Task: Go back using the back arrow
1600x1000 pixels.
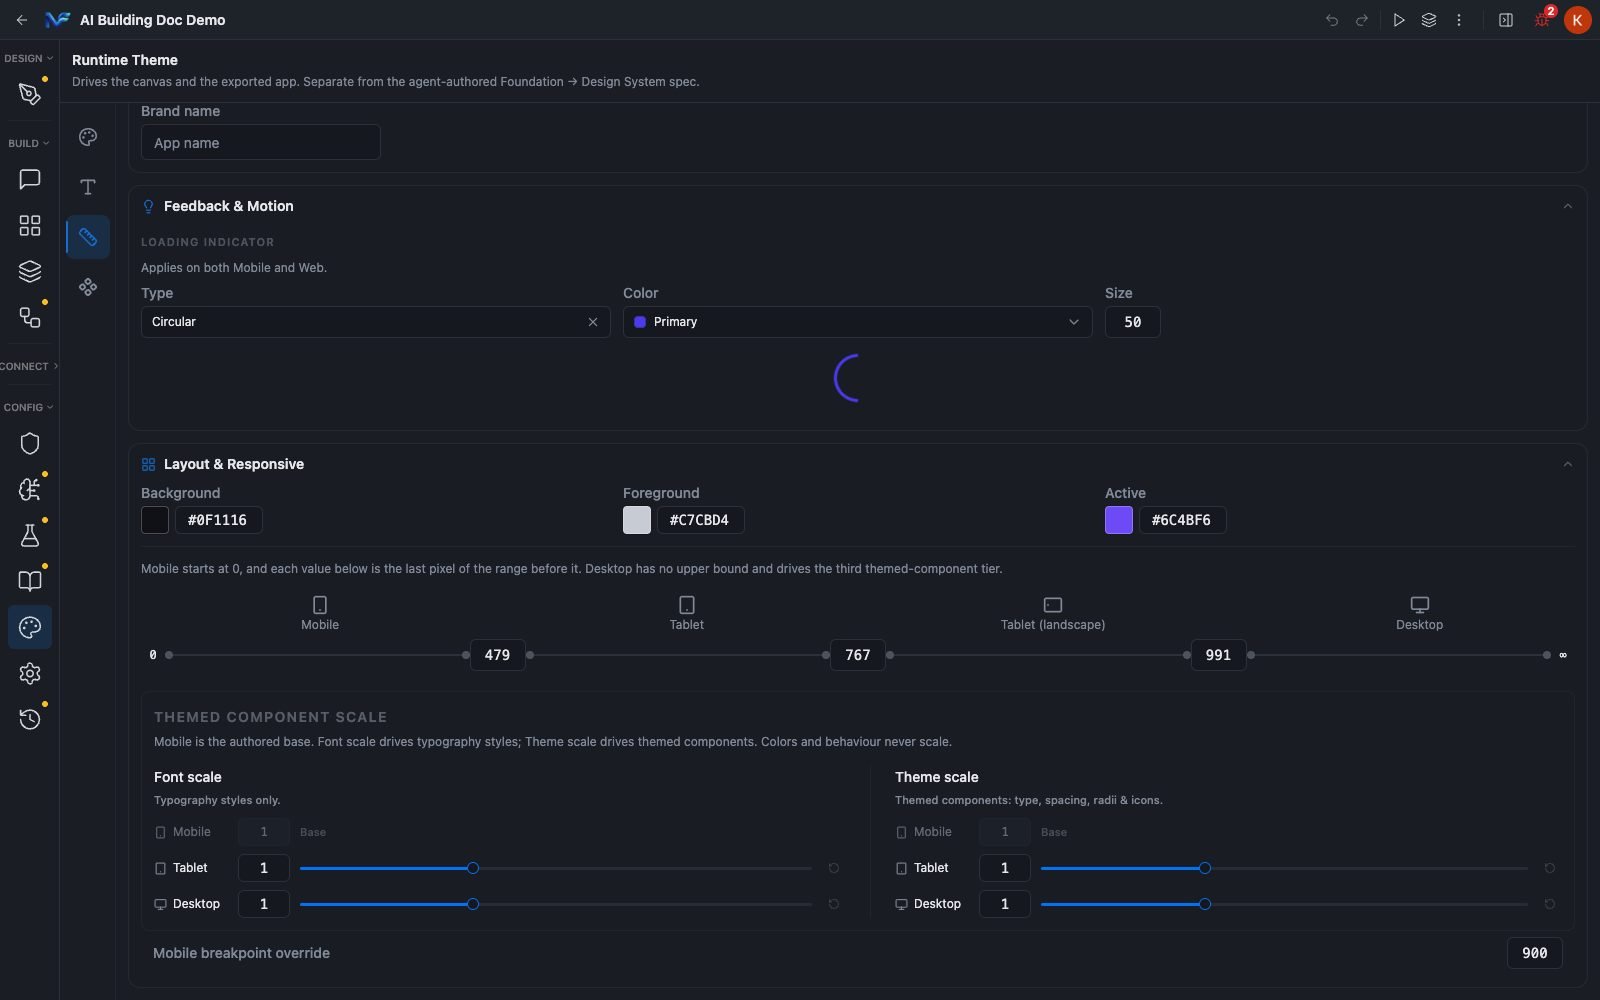Action: coord(21,20)
